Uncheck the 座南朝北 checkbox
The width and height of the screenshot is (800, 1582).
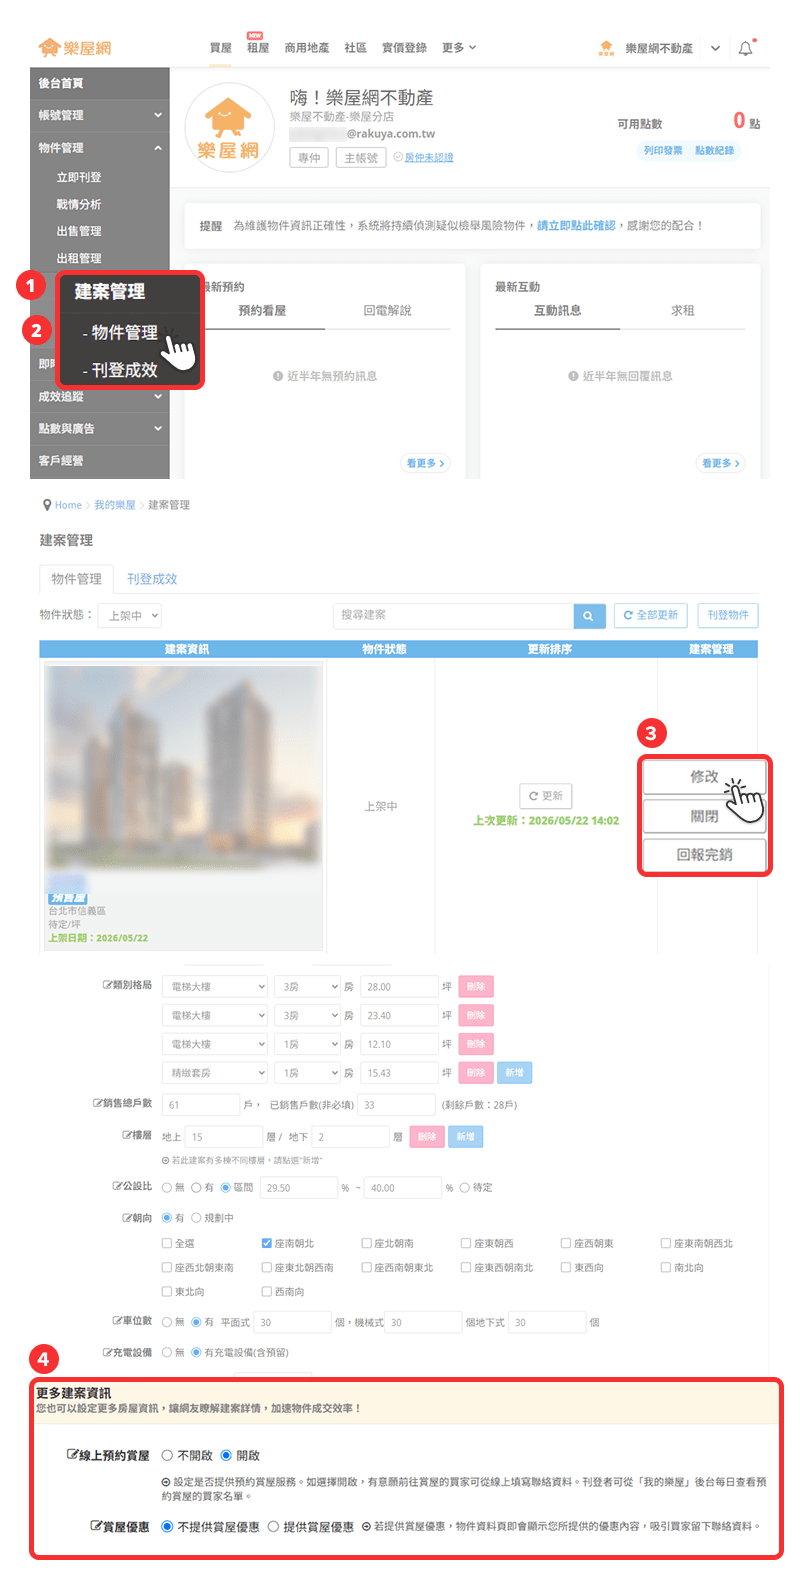(267, 1243)
